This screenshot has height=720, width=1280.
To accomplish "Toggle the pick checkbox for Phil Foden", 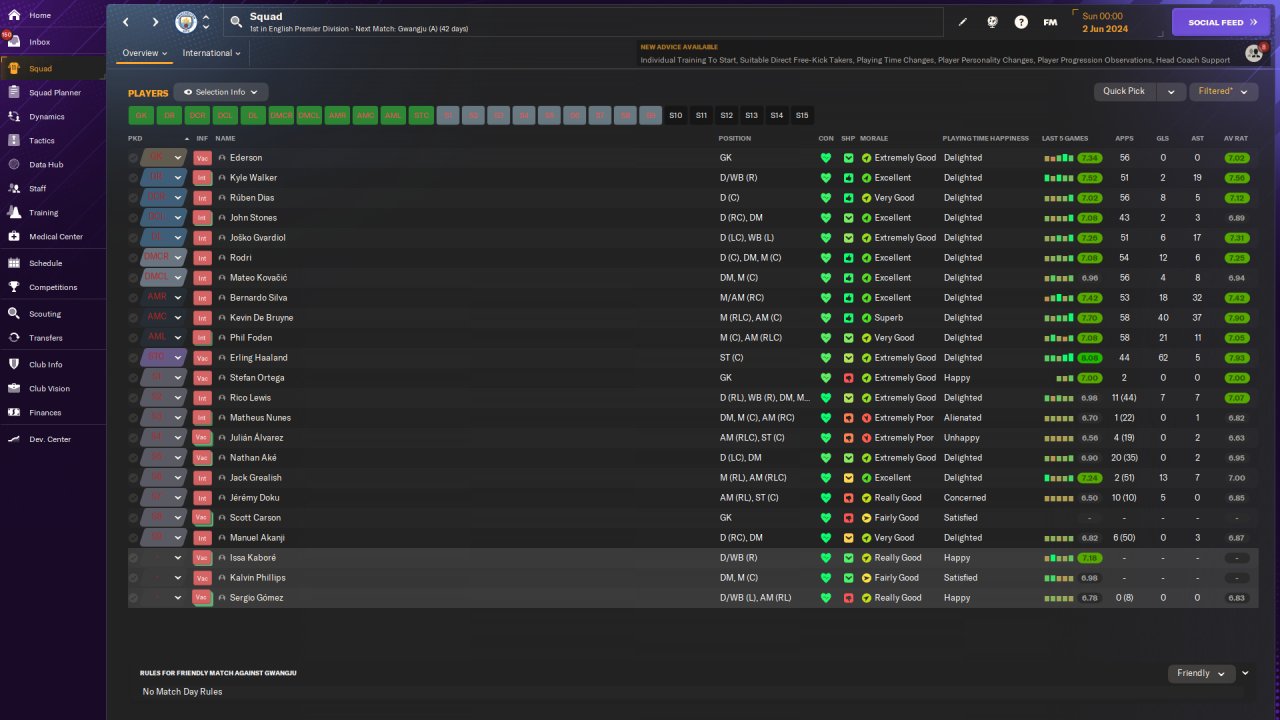I will [133, 338].
